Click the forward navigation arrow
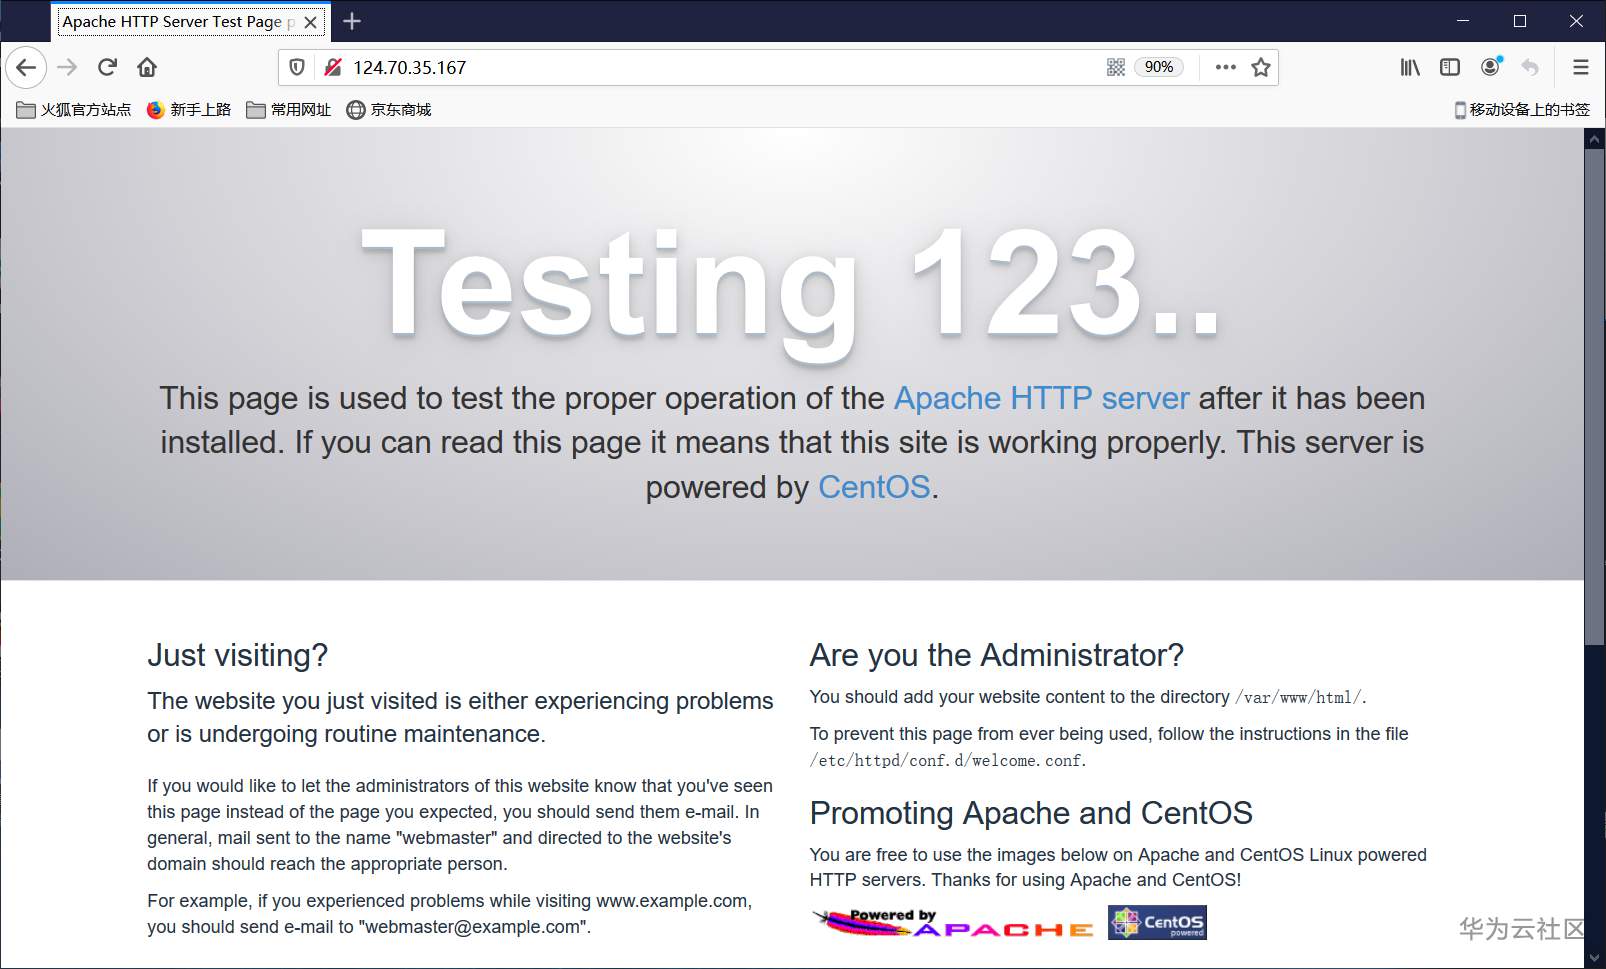Viewport: 1606px width, 969px height. [x=67, y=67]
